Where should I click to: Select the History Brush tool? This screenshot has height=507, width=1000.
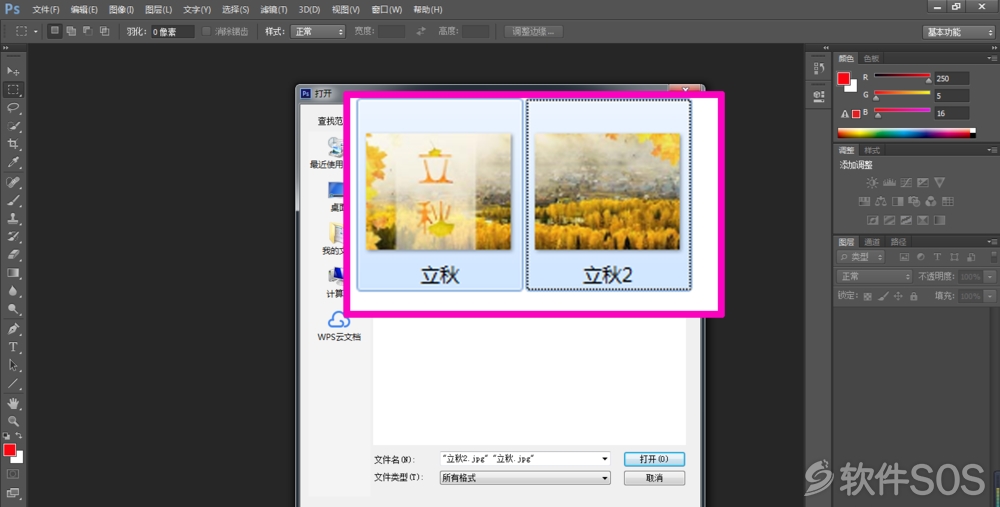coord(13,237)
